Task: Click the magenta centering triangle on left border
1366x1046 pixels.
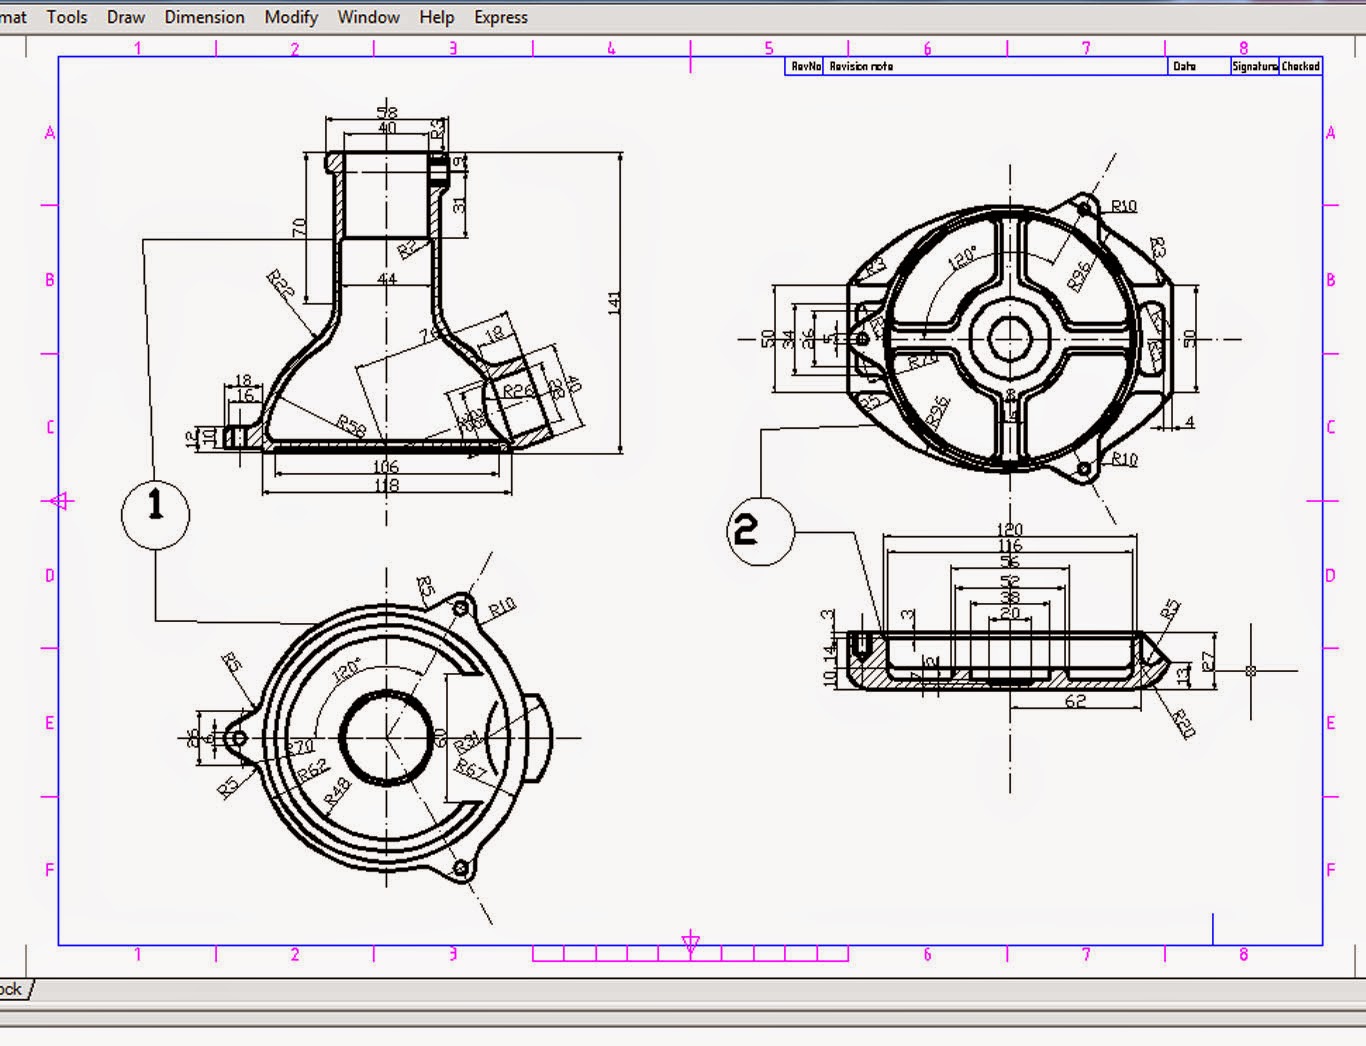Action: point(61,501)
